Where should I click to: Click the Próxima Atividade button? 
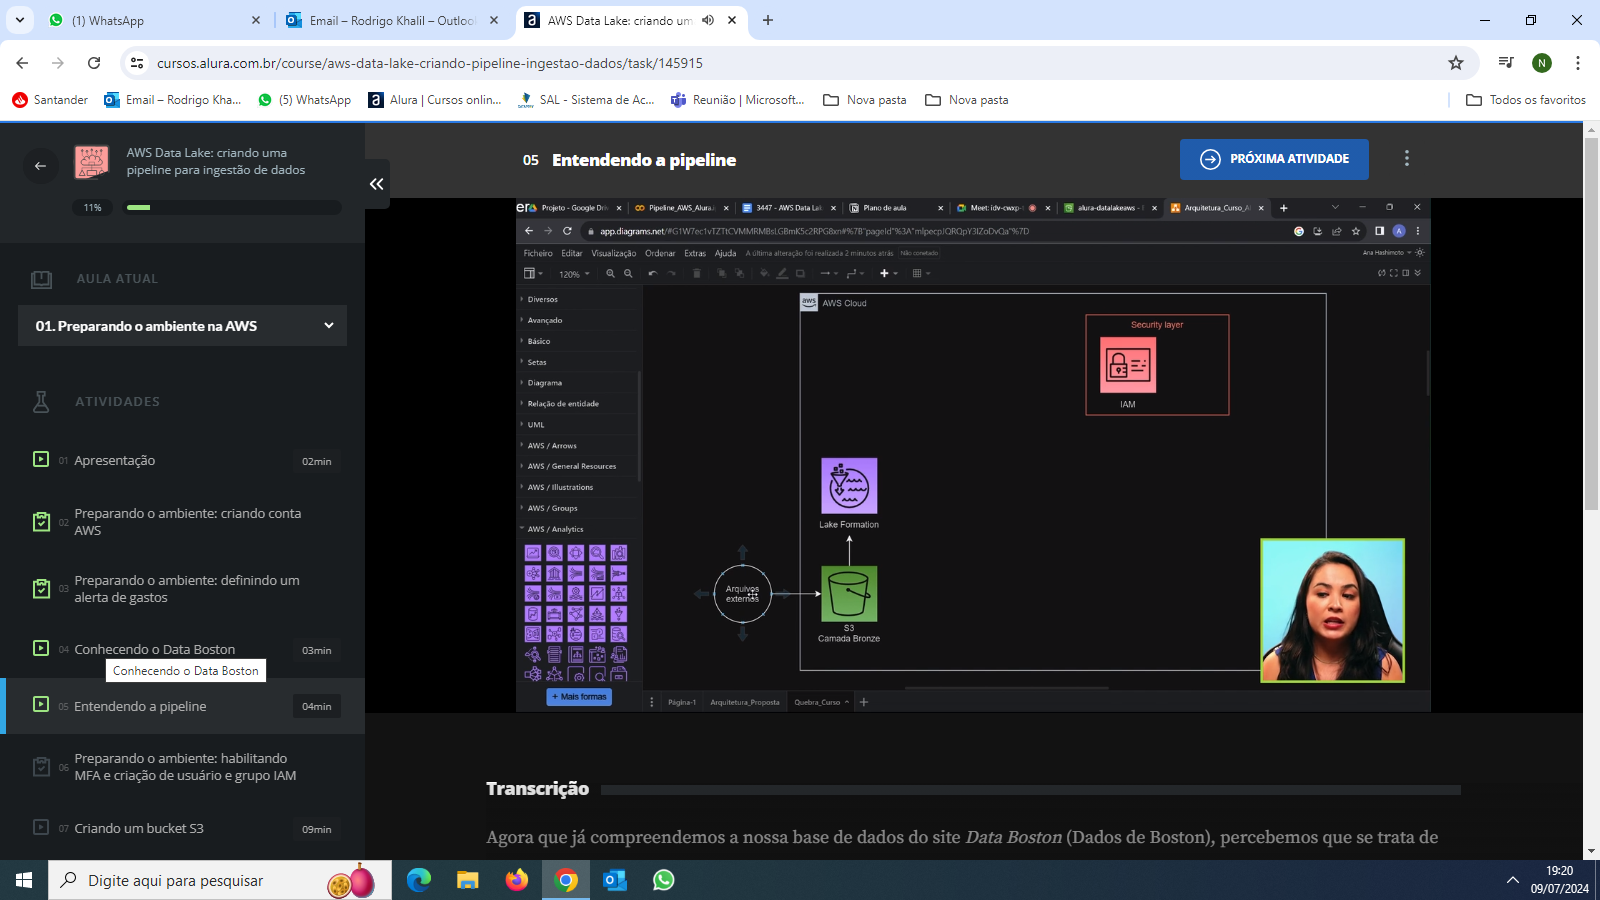pos(1274,159)
